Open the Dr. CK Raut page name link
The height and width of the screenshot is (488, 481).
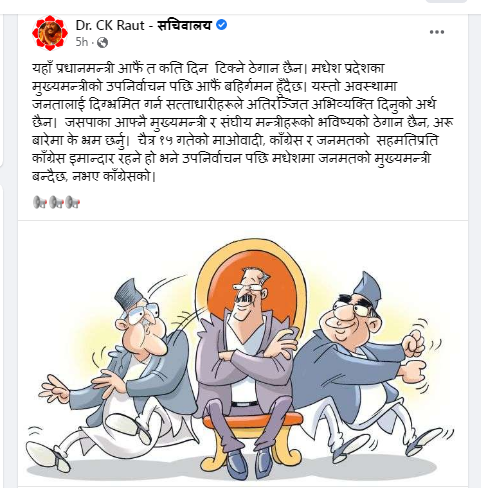pos(110,25)
